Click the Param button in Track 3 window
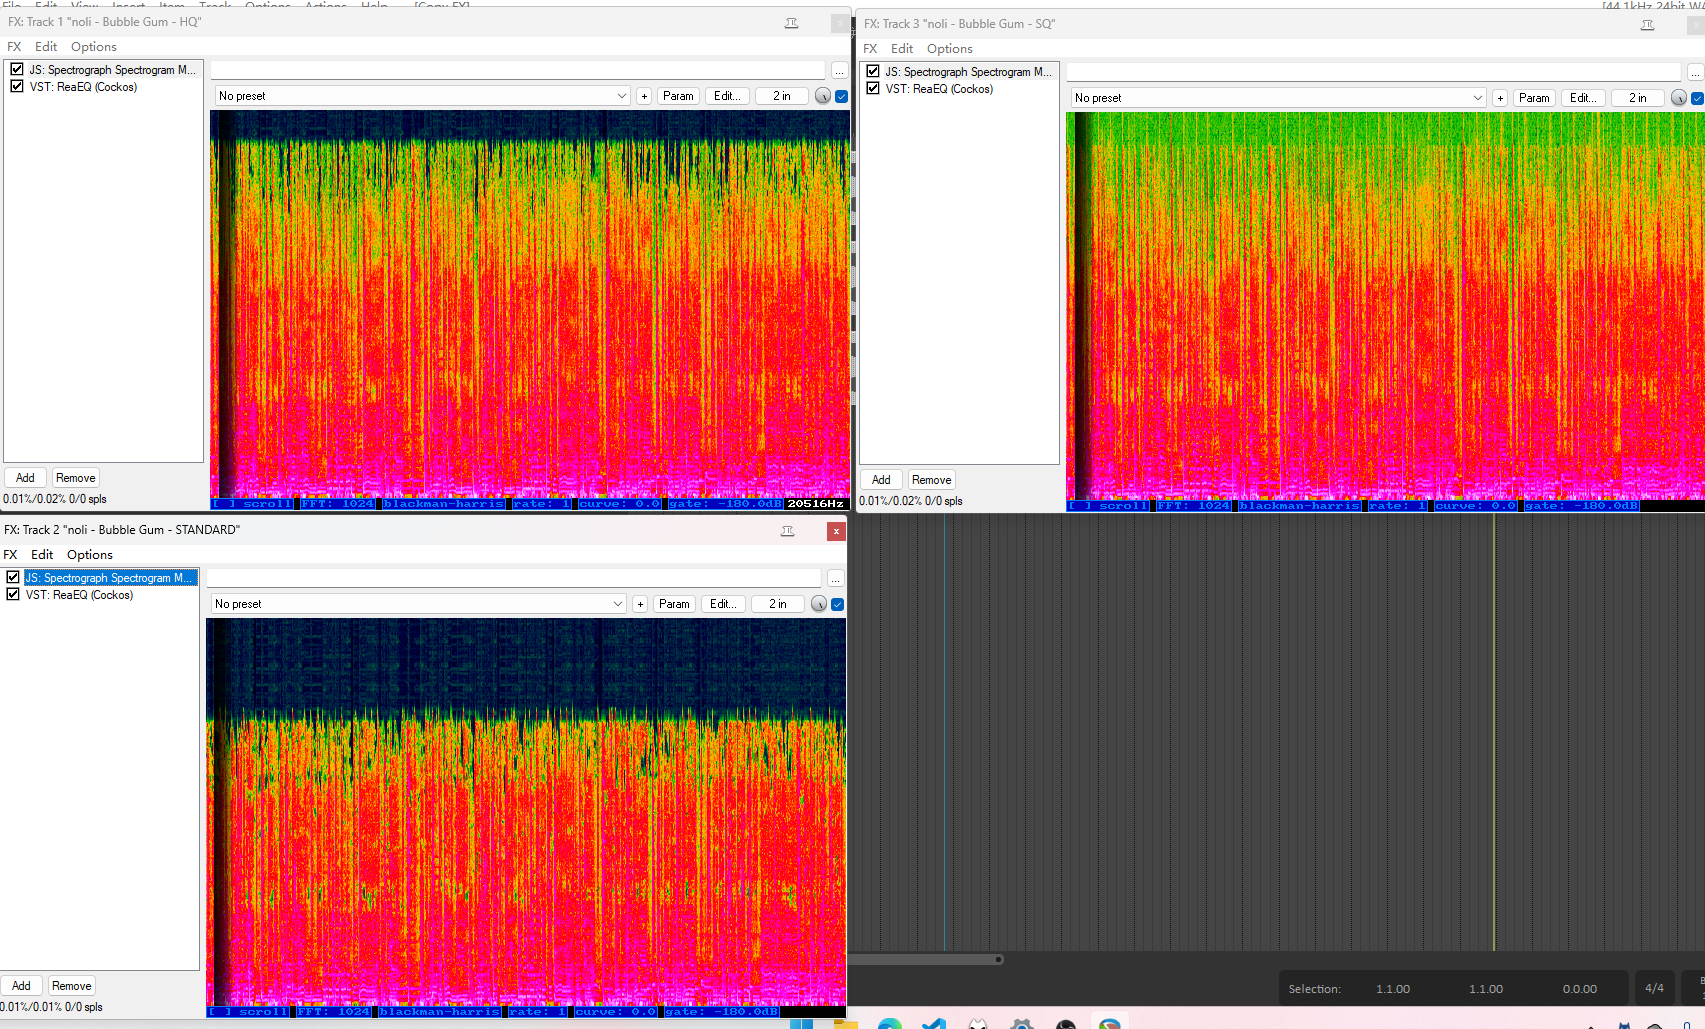 click(x=1534, y=98)
